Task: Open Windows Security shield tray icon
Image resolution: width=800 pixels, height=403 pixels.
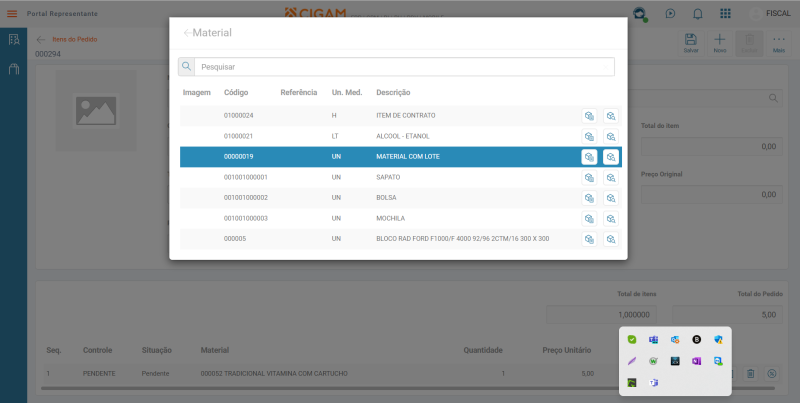Action: click(718, 339)
